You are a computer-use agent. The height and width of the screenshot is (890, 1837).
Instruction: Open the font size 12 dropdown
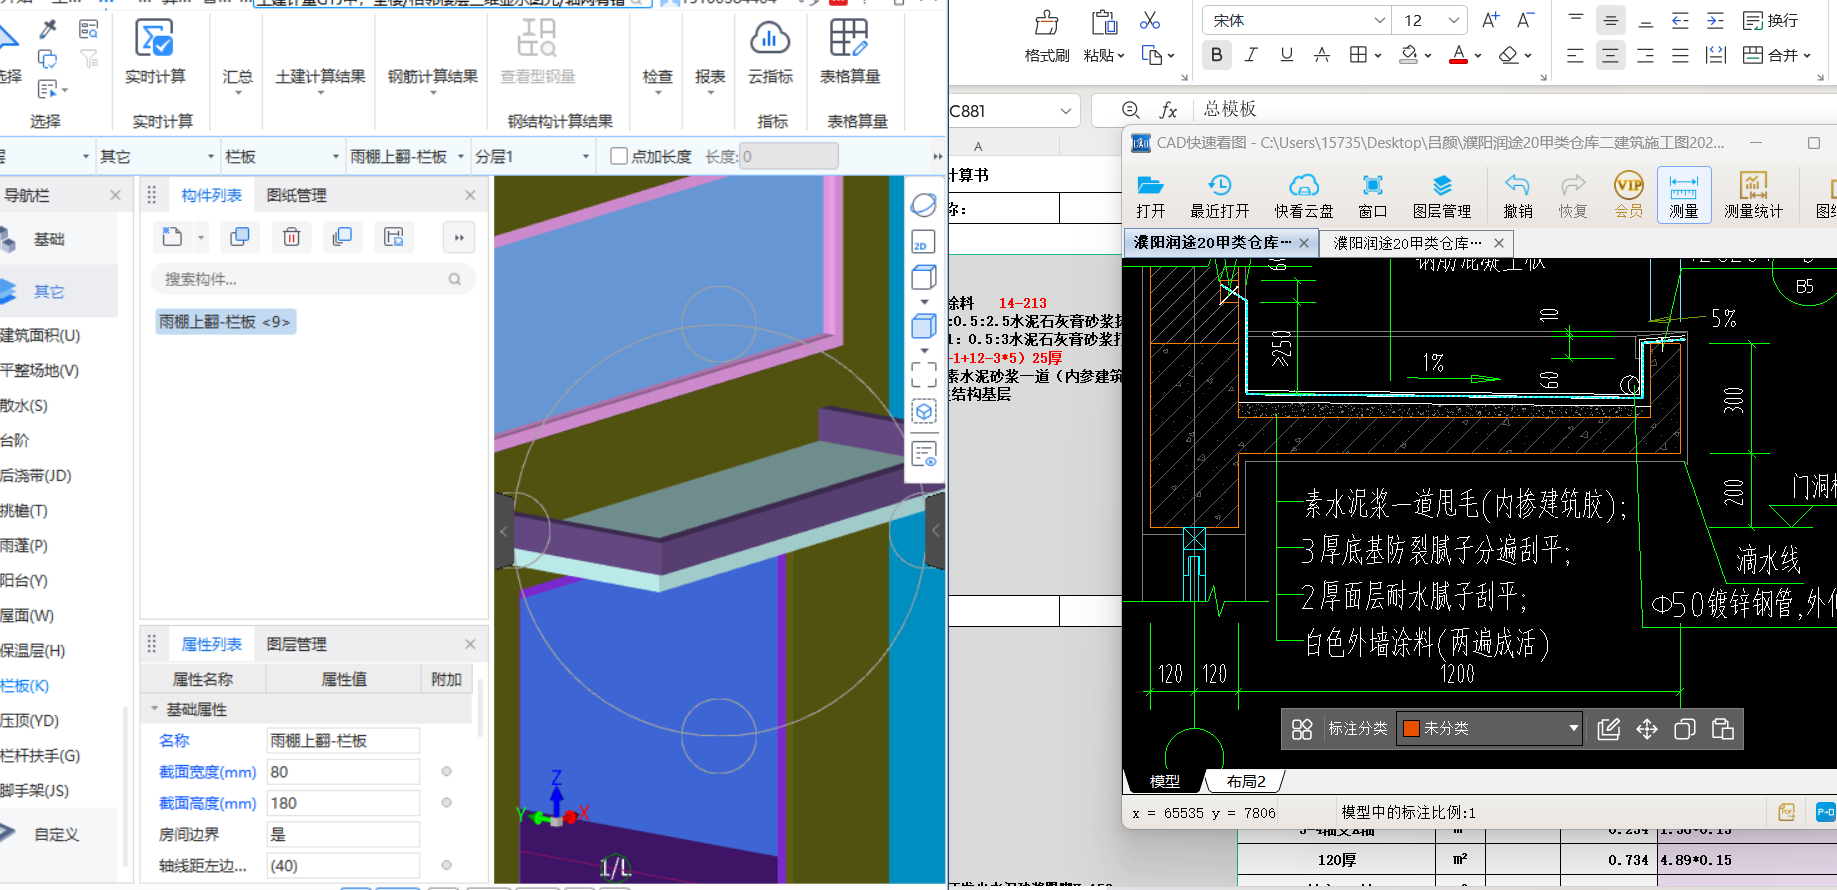pos(1454,20)
